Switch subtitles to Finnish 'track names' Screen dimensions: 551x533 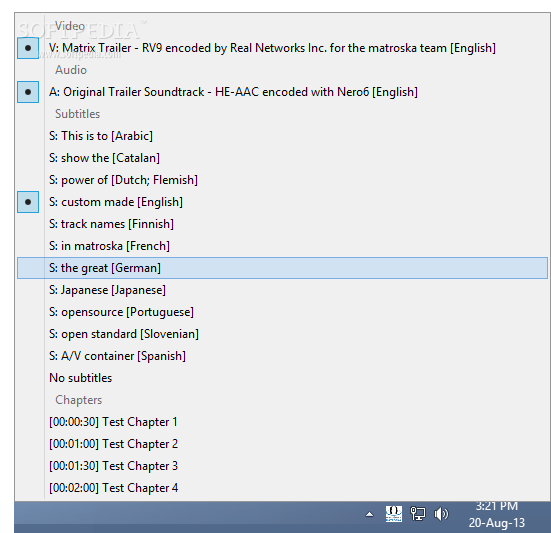[282, 224]
